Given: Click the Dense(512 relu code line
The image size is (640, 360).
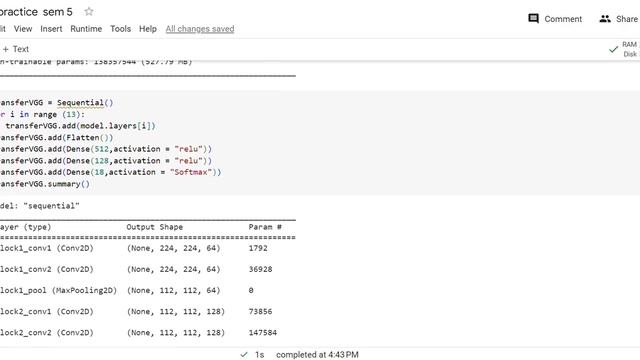Looking at the screenshot, I should click(x=106, y=149).
